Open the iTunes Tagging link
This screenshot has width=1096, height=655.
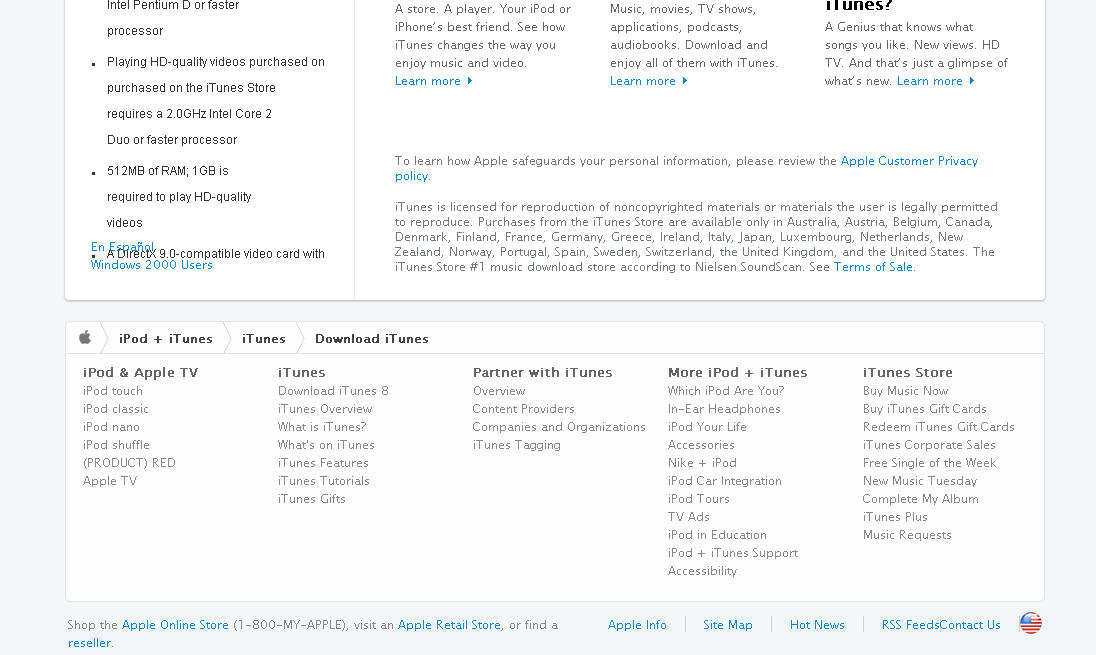pyautogui.click(x=517, y=445)
